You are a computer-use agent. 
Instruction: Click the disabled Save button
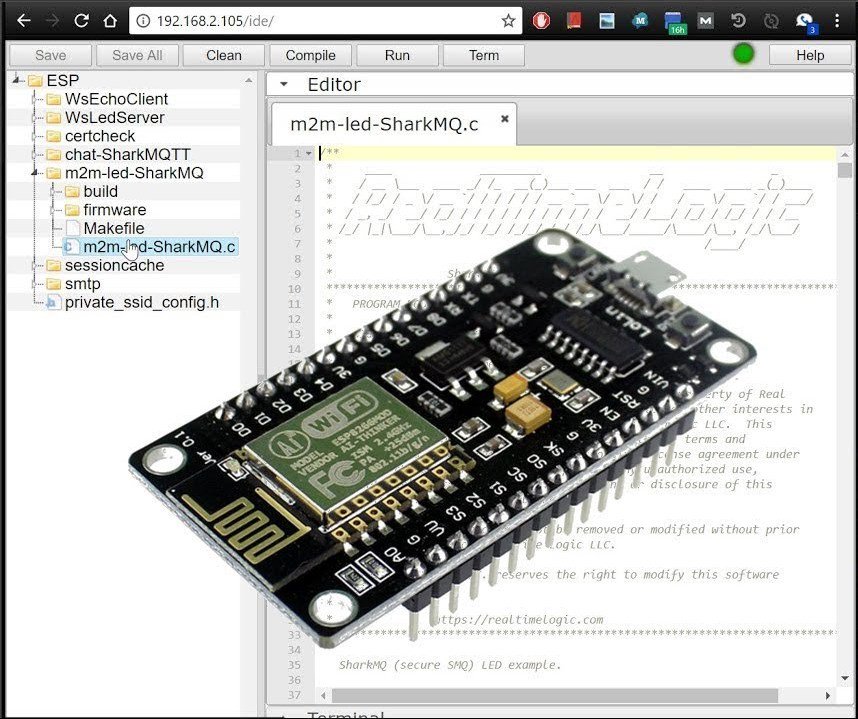pyautogui.click(x=50, y=55)
